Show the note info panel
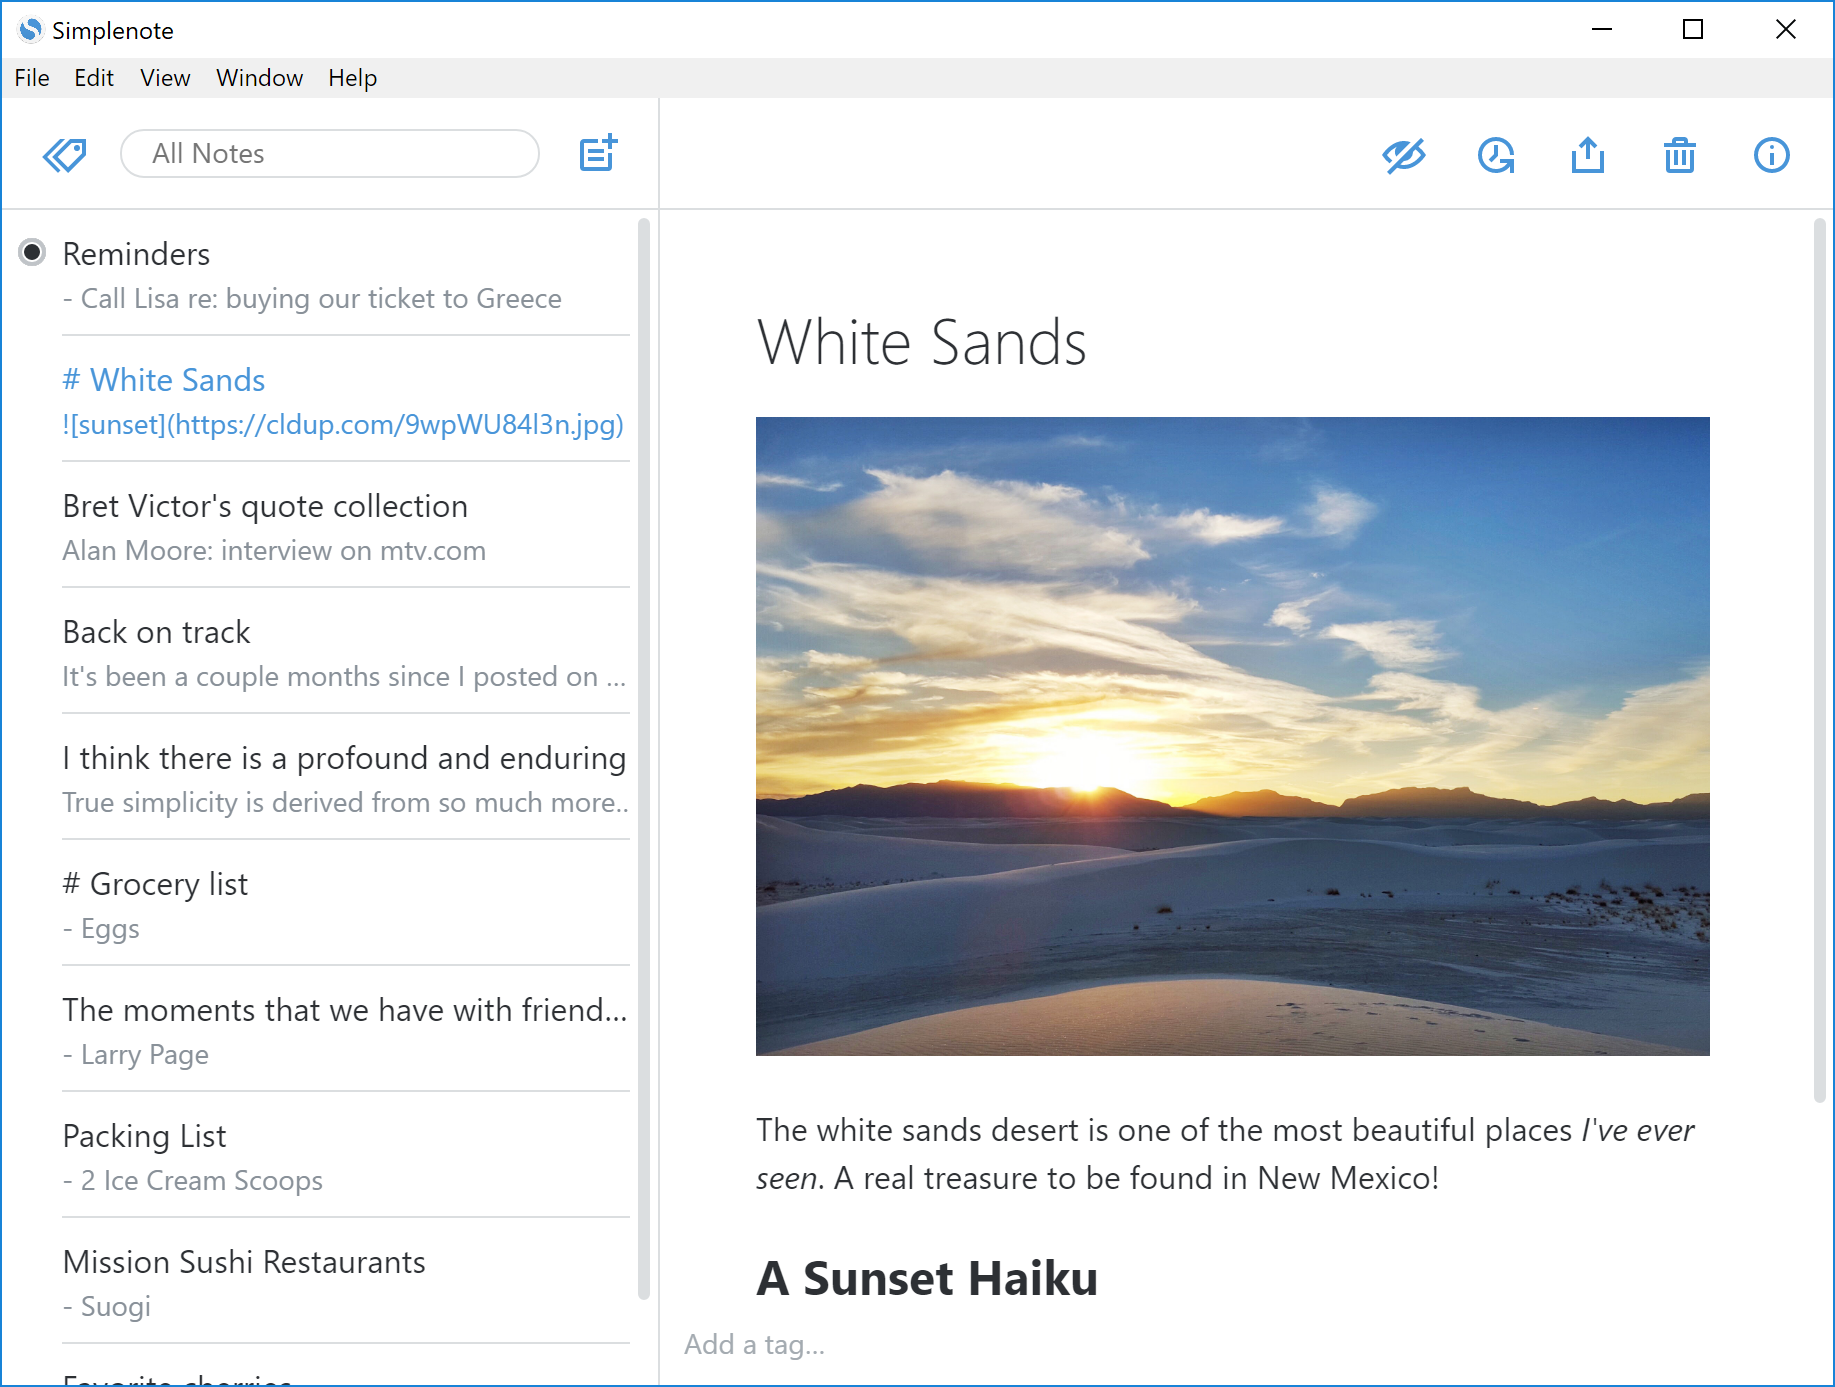 [1770, 155]
